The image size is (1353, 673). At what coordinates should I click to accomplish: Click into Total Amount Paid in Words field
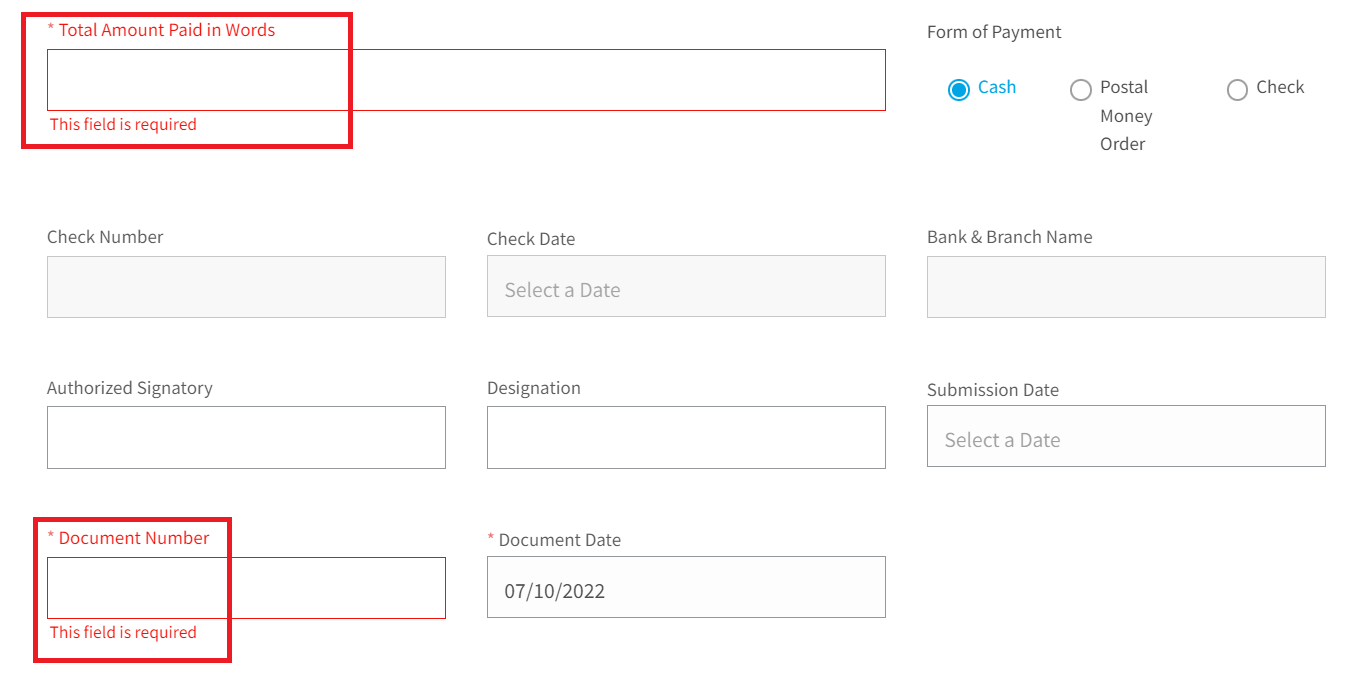tap(466, 80)
